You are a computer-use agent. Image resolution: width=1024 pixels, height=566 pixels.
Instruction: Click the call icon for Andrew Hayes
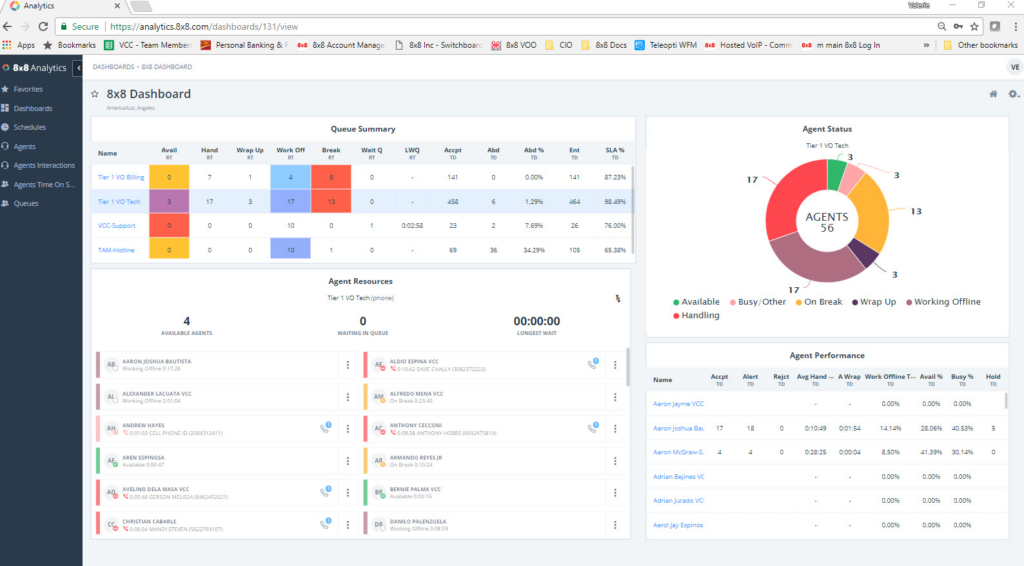point(325,428)
